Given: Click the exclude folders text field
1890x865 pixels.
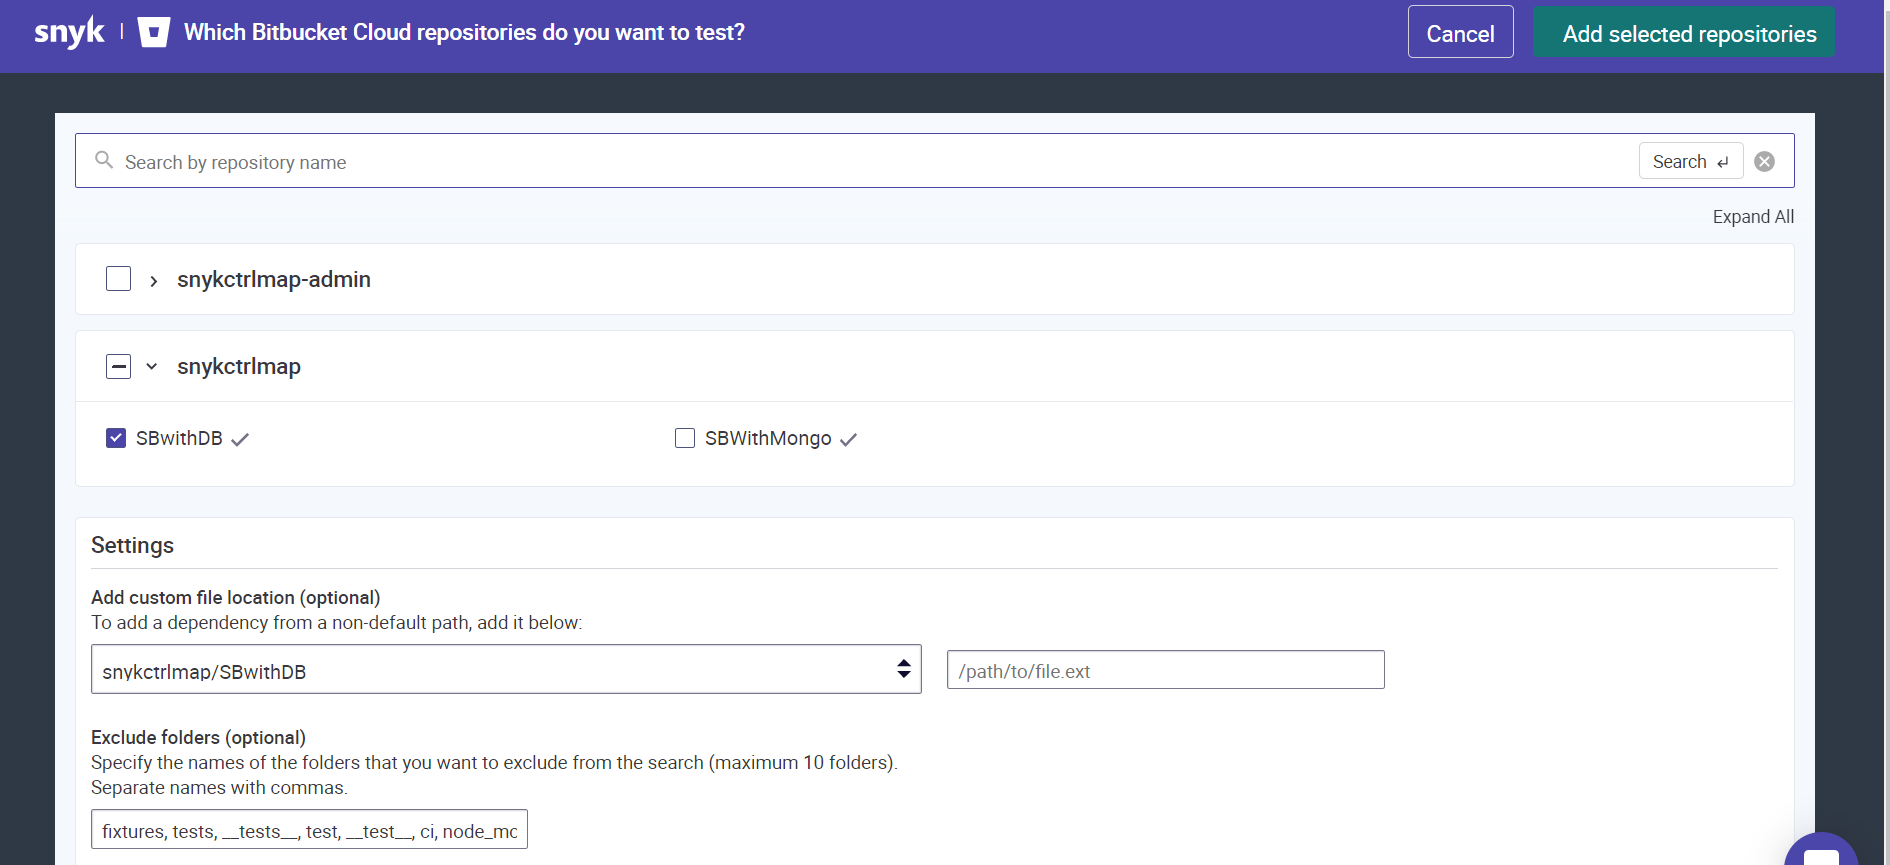Looking at the screenshot, I should tap(309, 830).
